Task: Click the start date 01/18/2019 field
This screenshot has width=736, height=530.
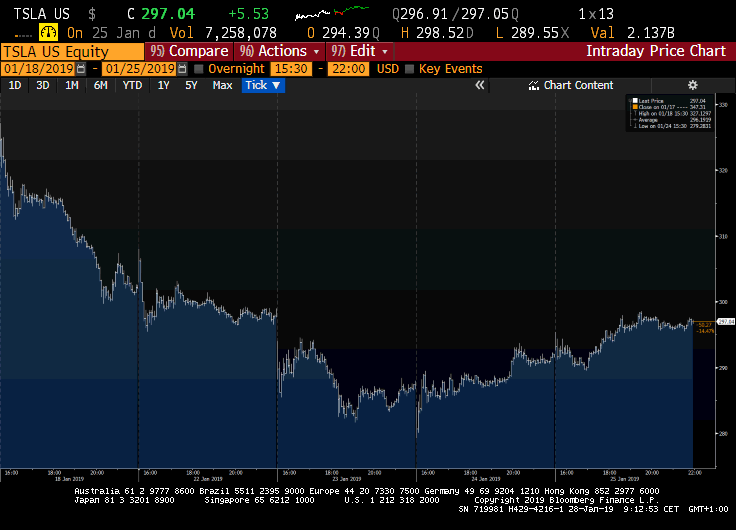Action: [38, 69]
